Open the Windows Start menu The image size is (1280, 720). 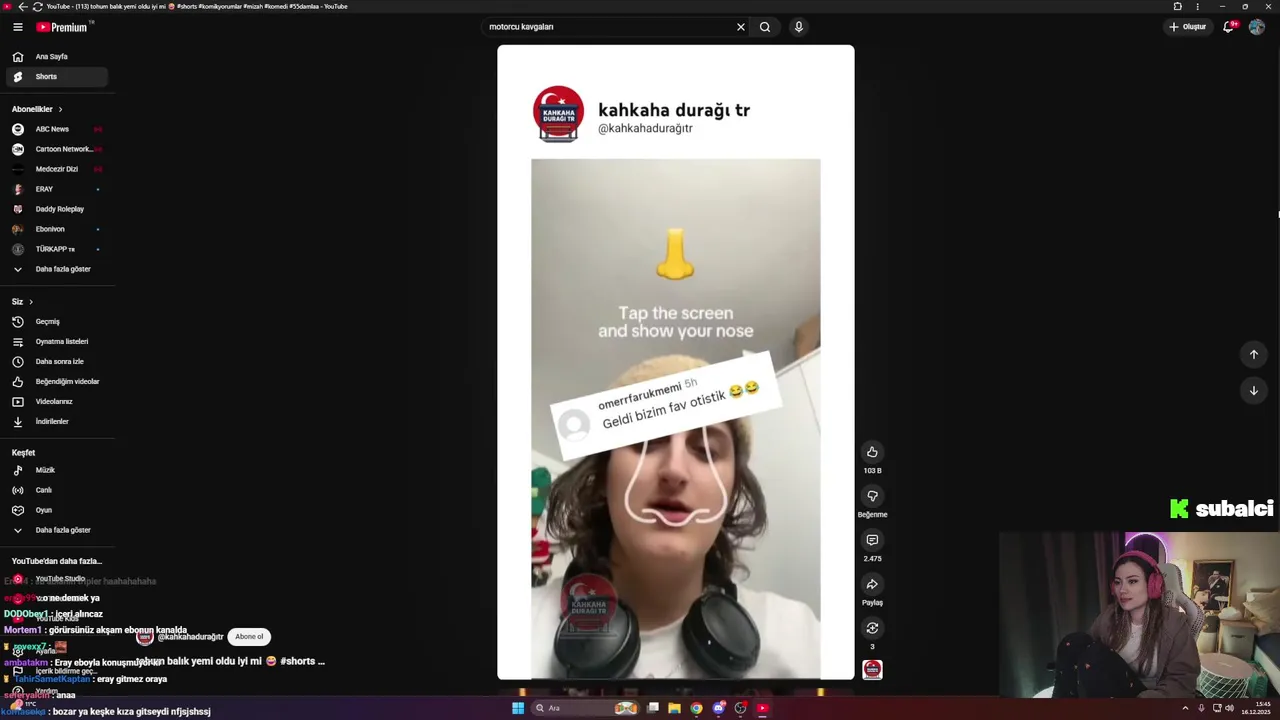point(518,708)
